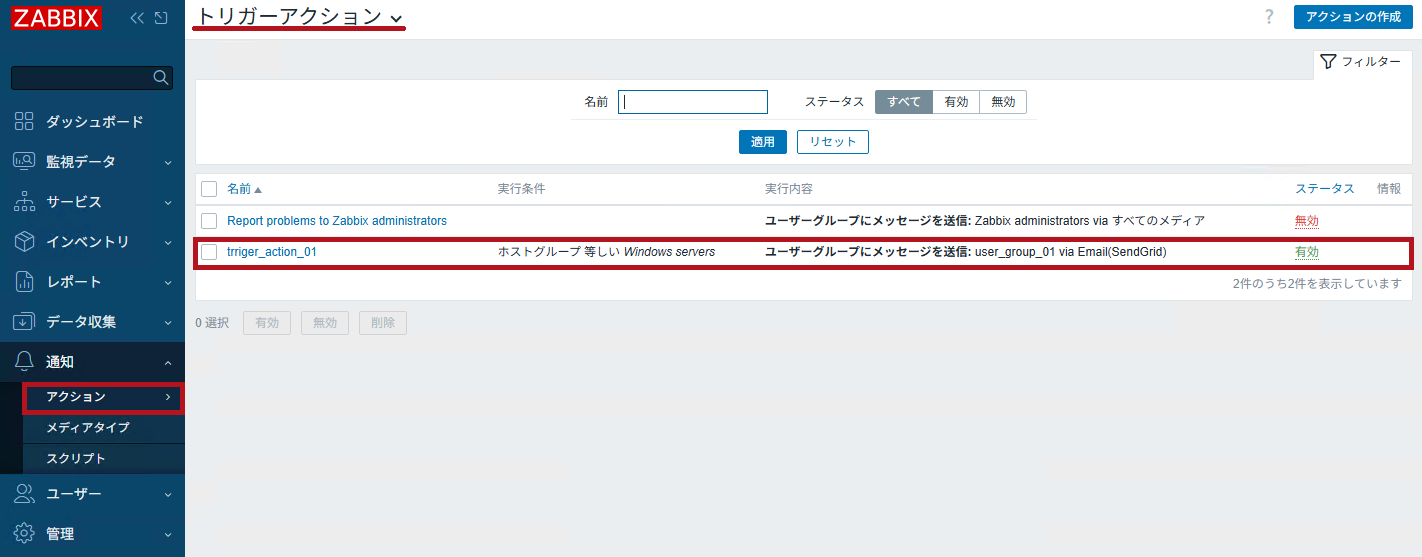
Task: Expand the 監視データ menu chevron
Action: 168,162
